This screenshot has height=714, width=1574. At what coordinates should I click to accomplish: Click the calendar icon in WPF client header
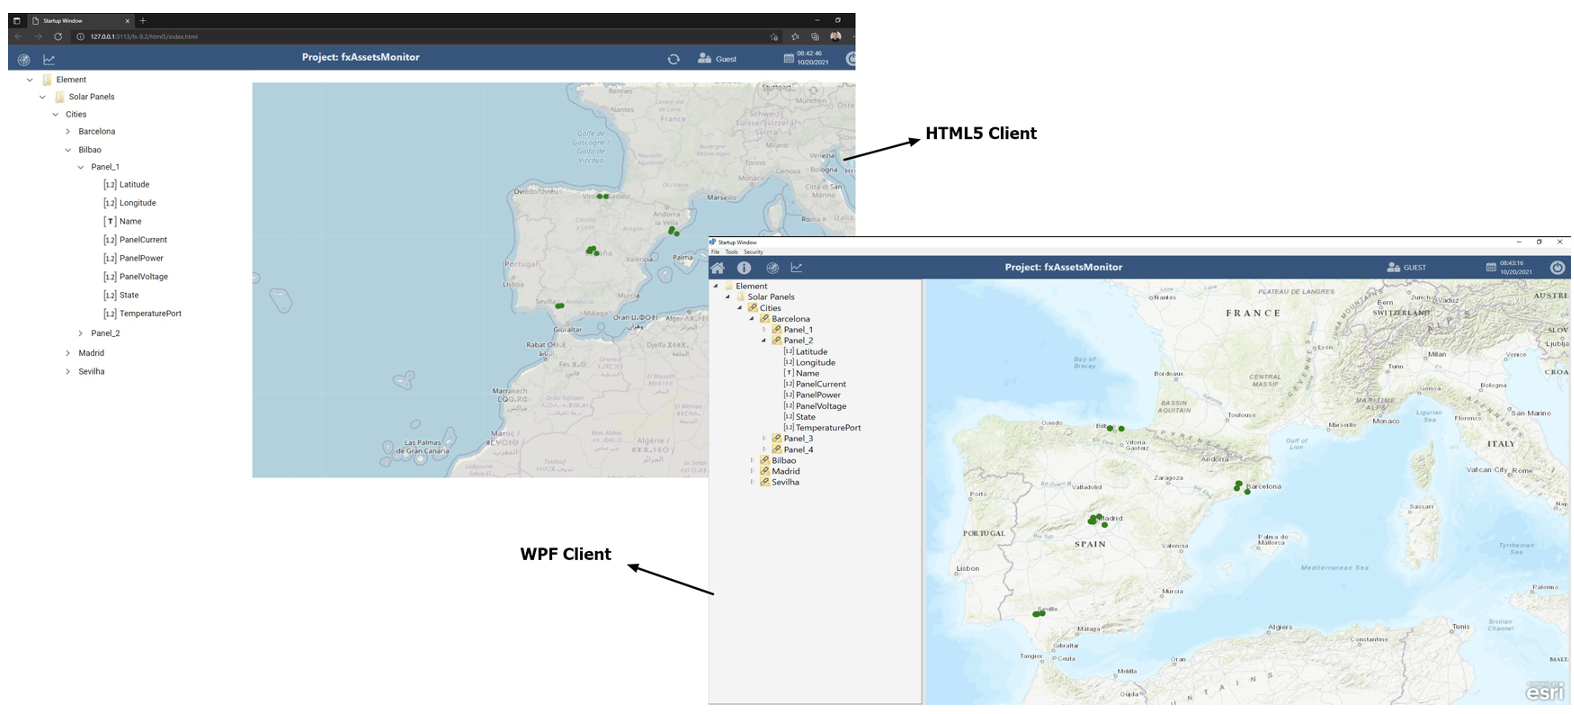[1491, 267]
